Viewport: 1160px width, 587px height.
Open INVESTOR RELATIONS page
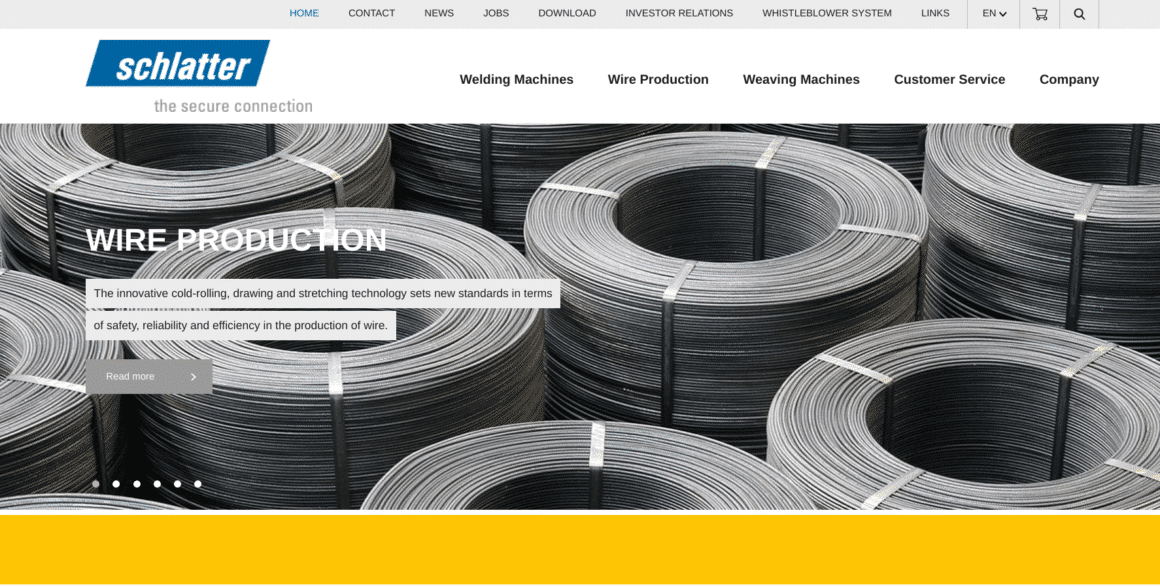(679, 13)
